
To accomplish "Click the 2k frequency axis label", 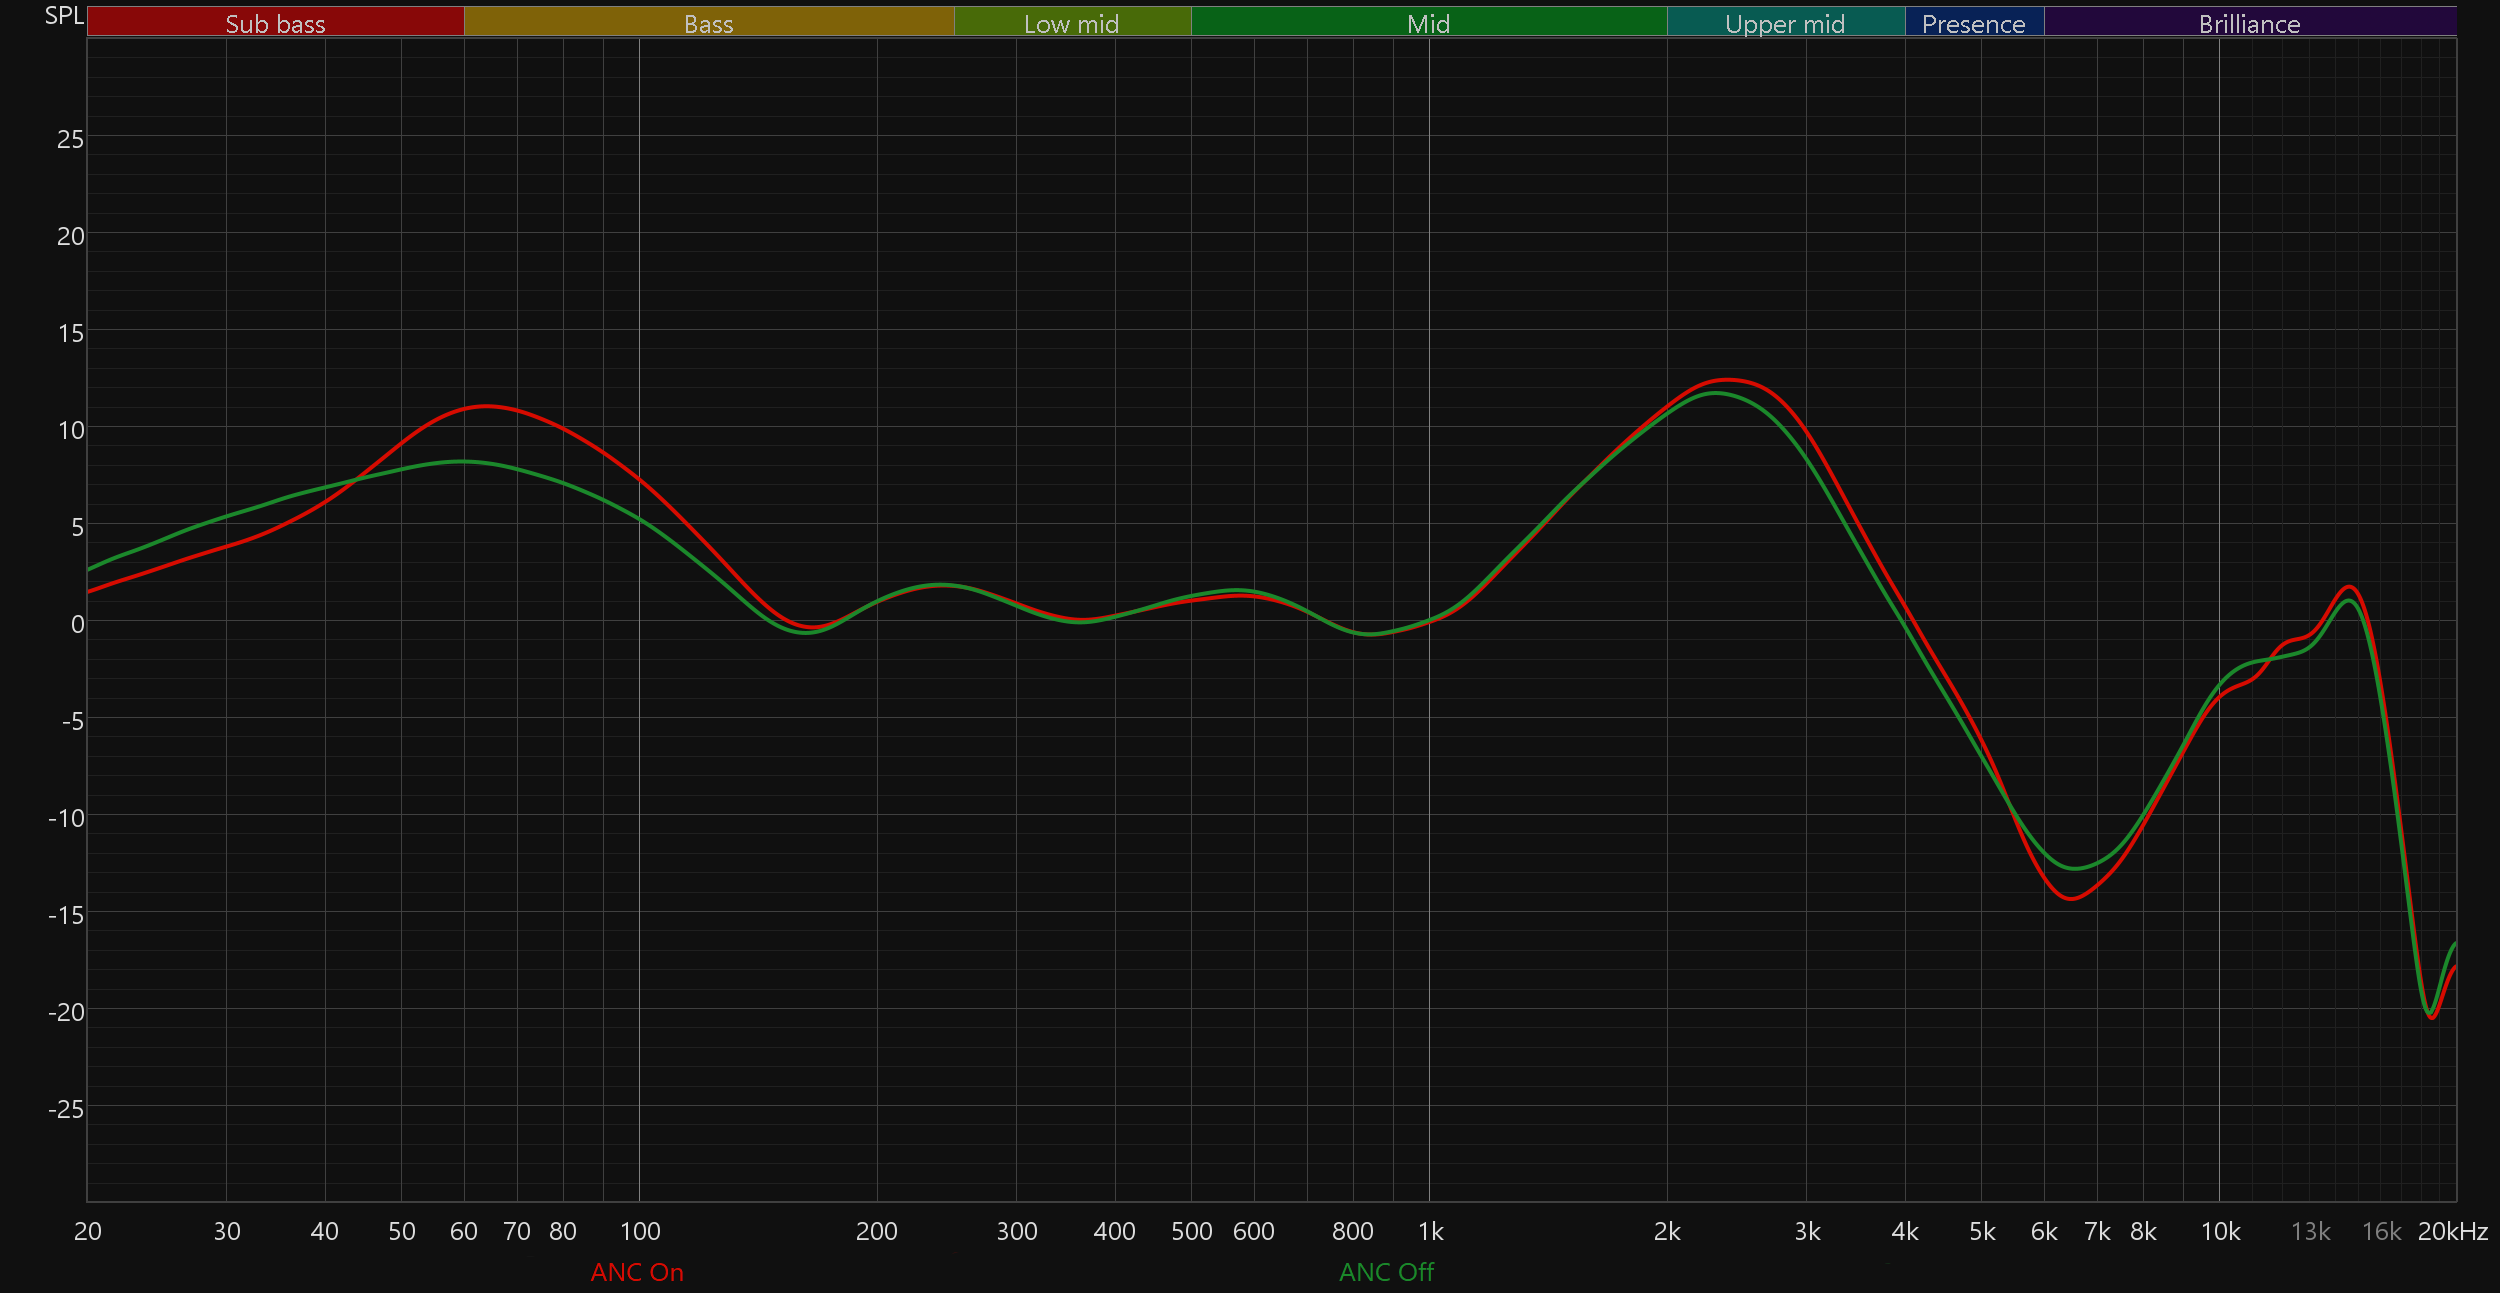I will [x=1667, y=1231].
